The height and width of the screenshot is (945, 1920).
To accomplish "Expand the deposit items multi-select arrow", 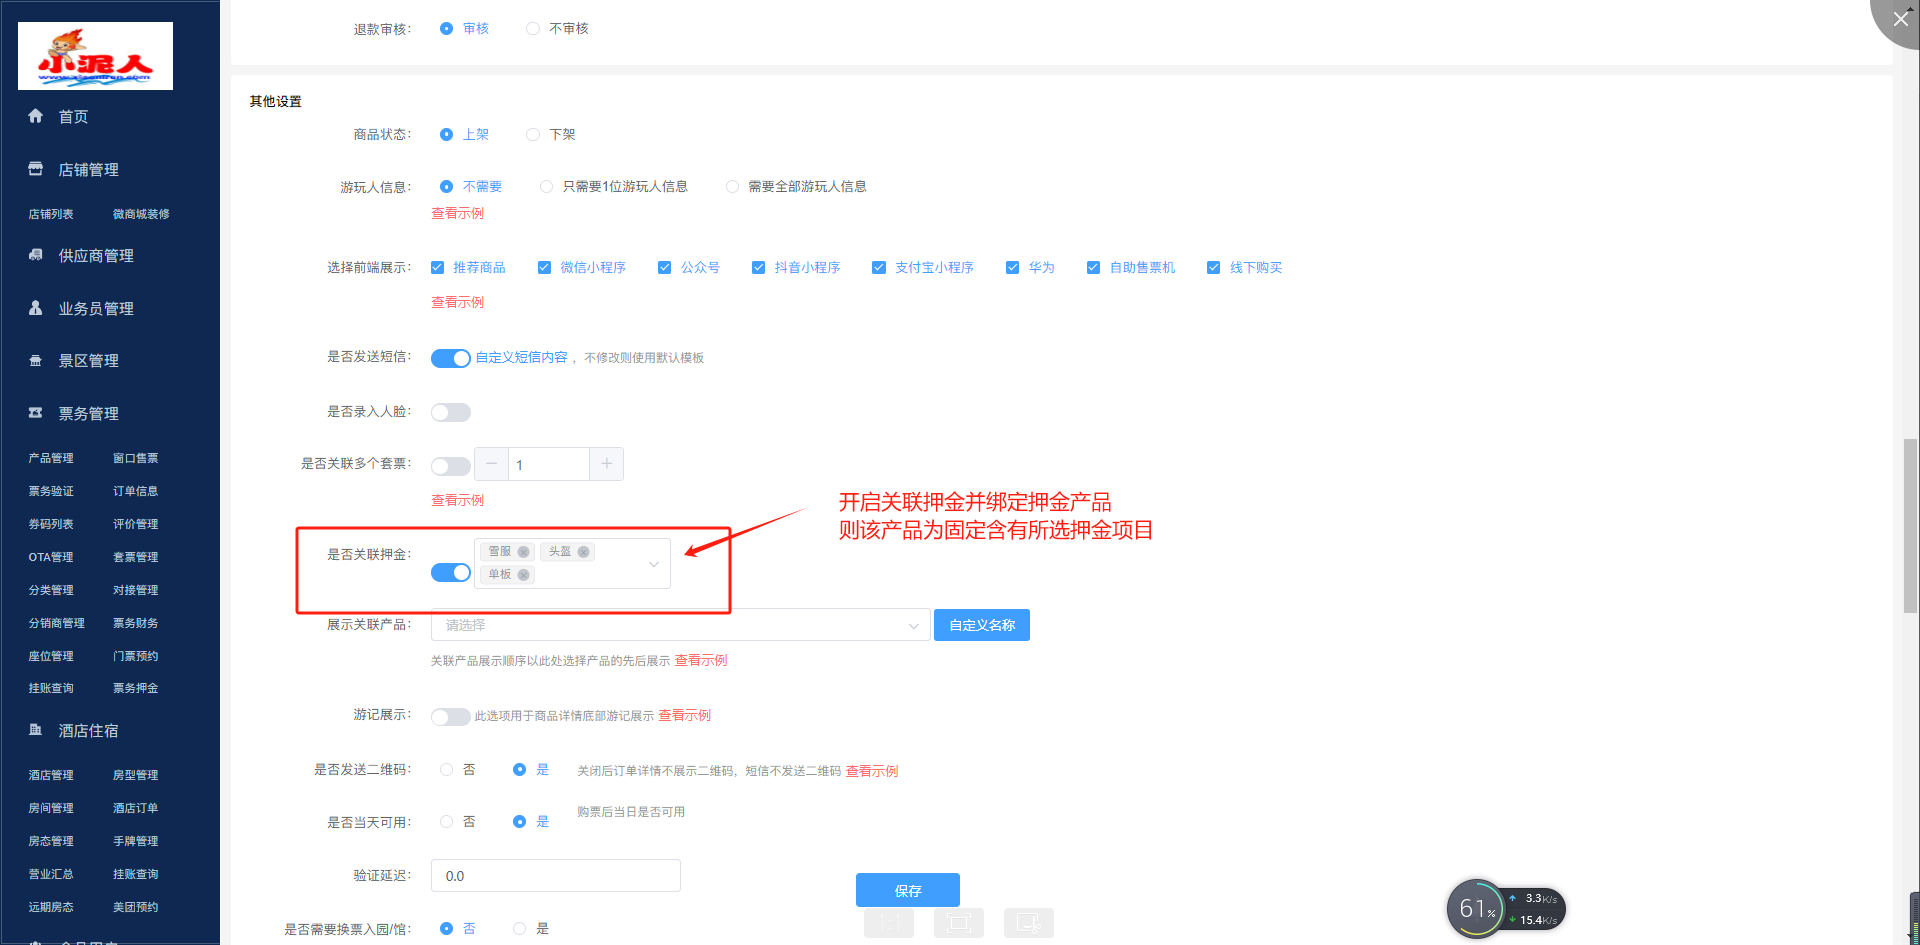I will point(653,564).
